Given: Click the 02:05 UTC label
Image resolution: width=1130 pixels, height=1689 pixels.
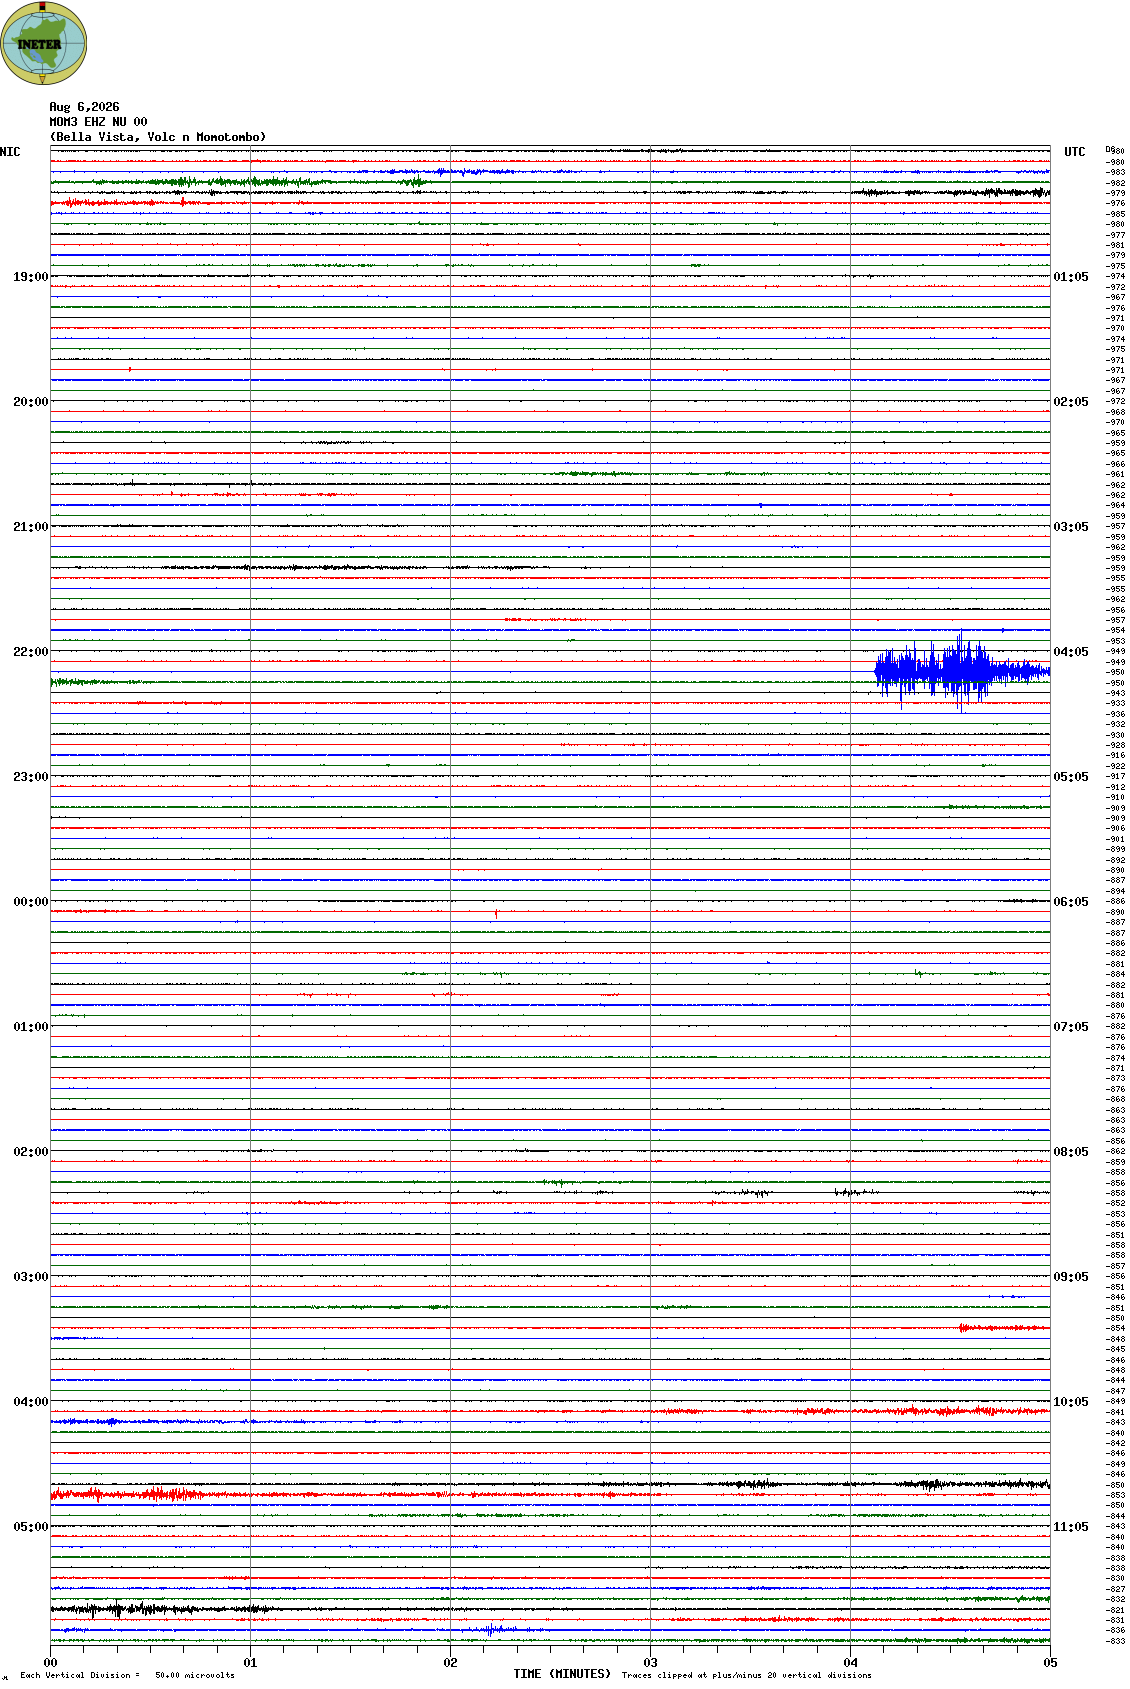Looking at the screenshot, I should point(1071,402).
